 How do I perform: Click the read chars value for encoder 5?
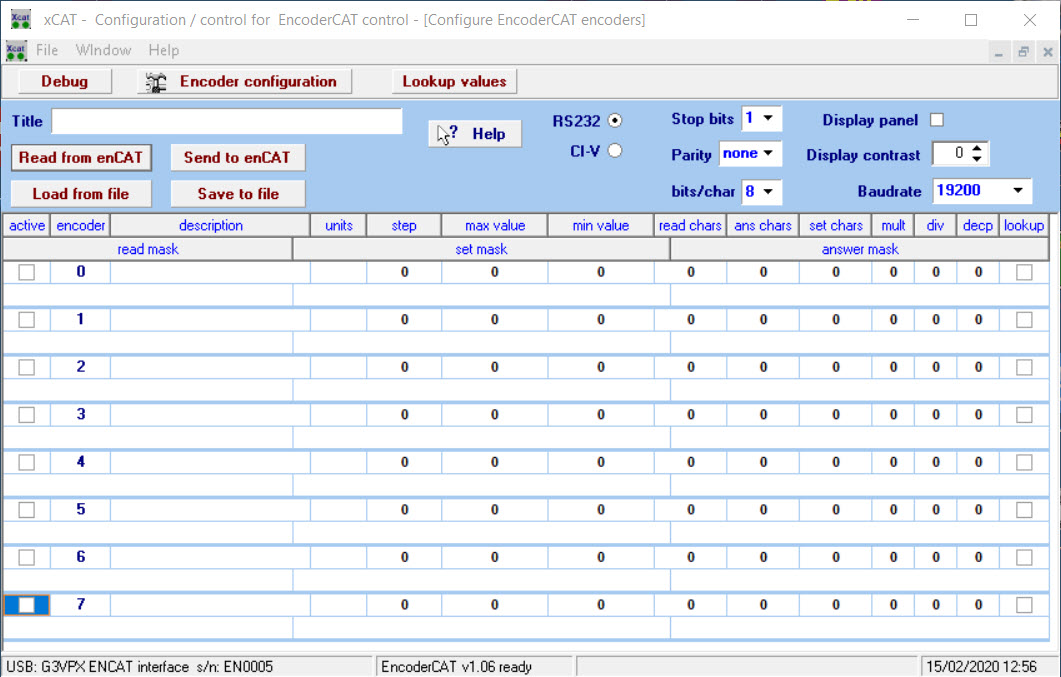tap(690, 509)
